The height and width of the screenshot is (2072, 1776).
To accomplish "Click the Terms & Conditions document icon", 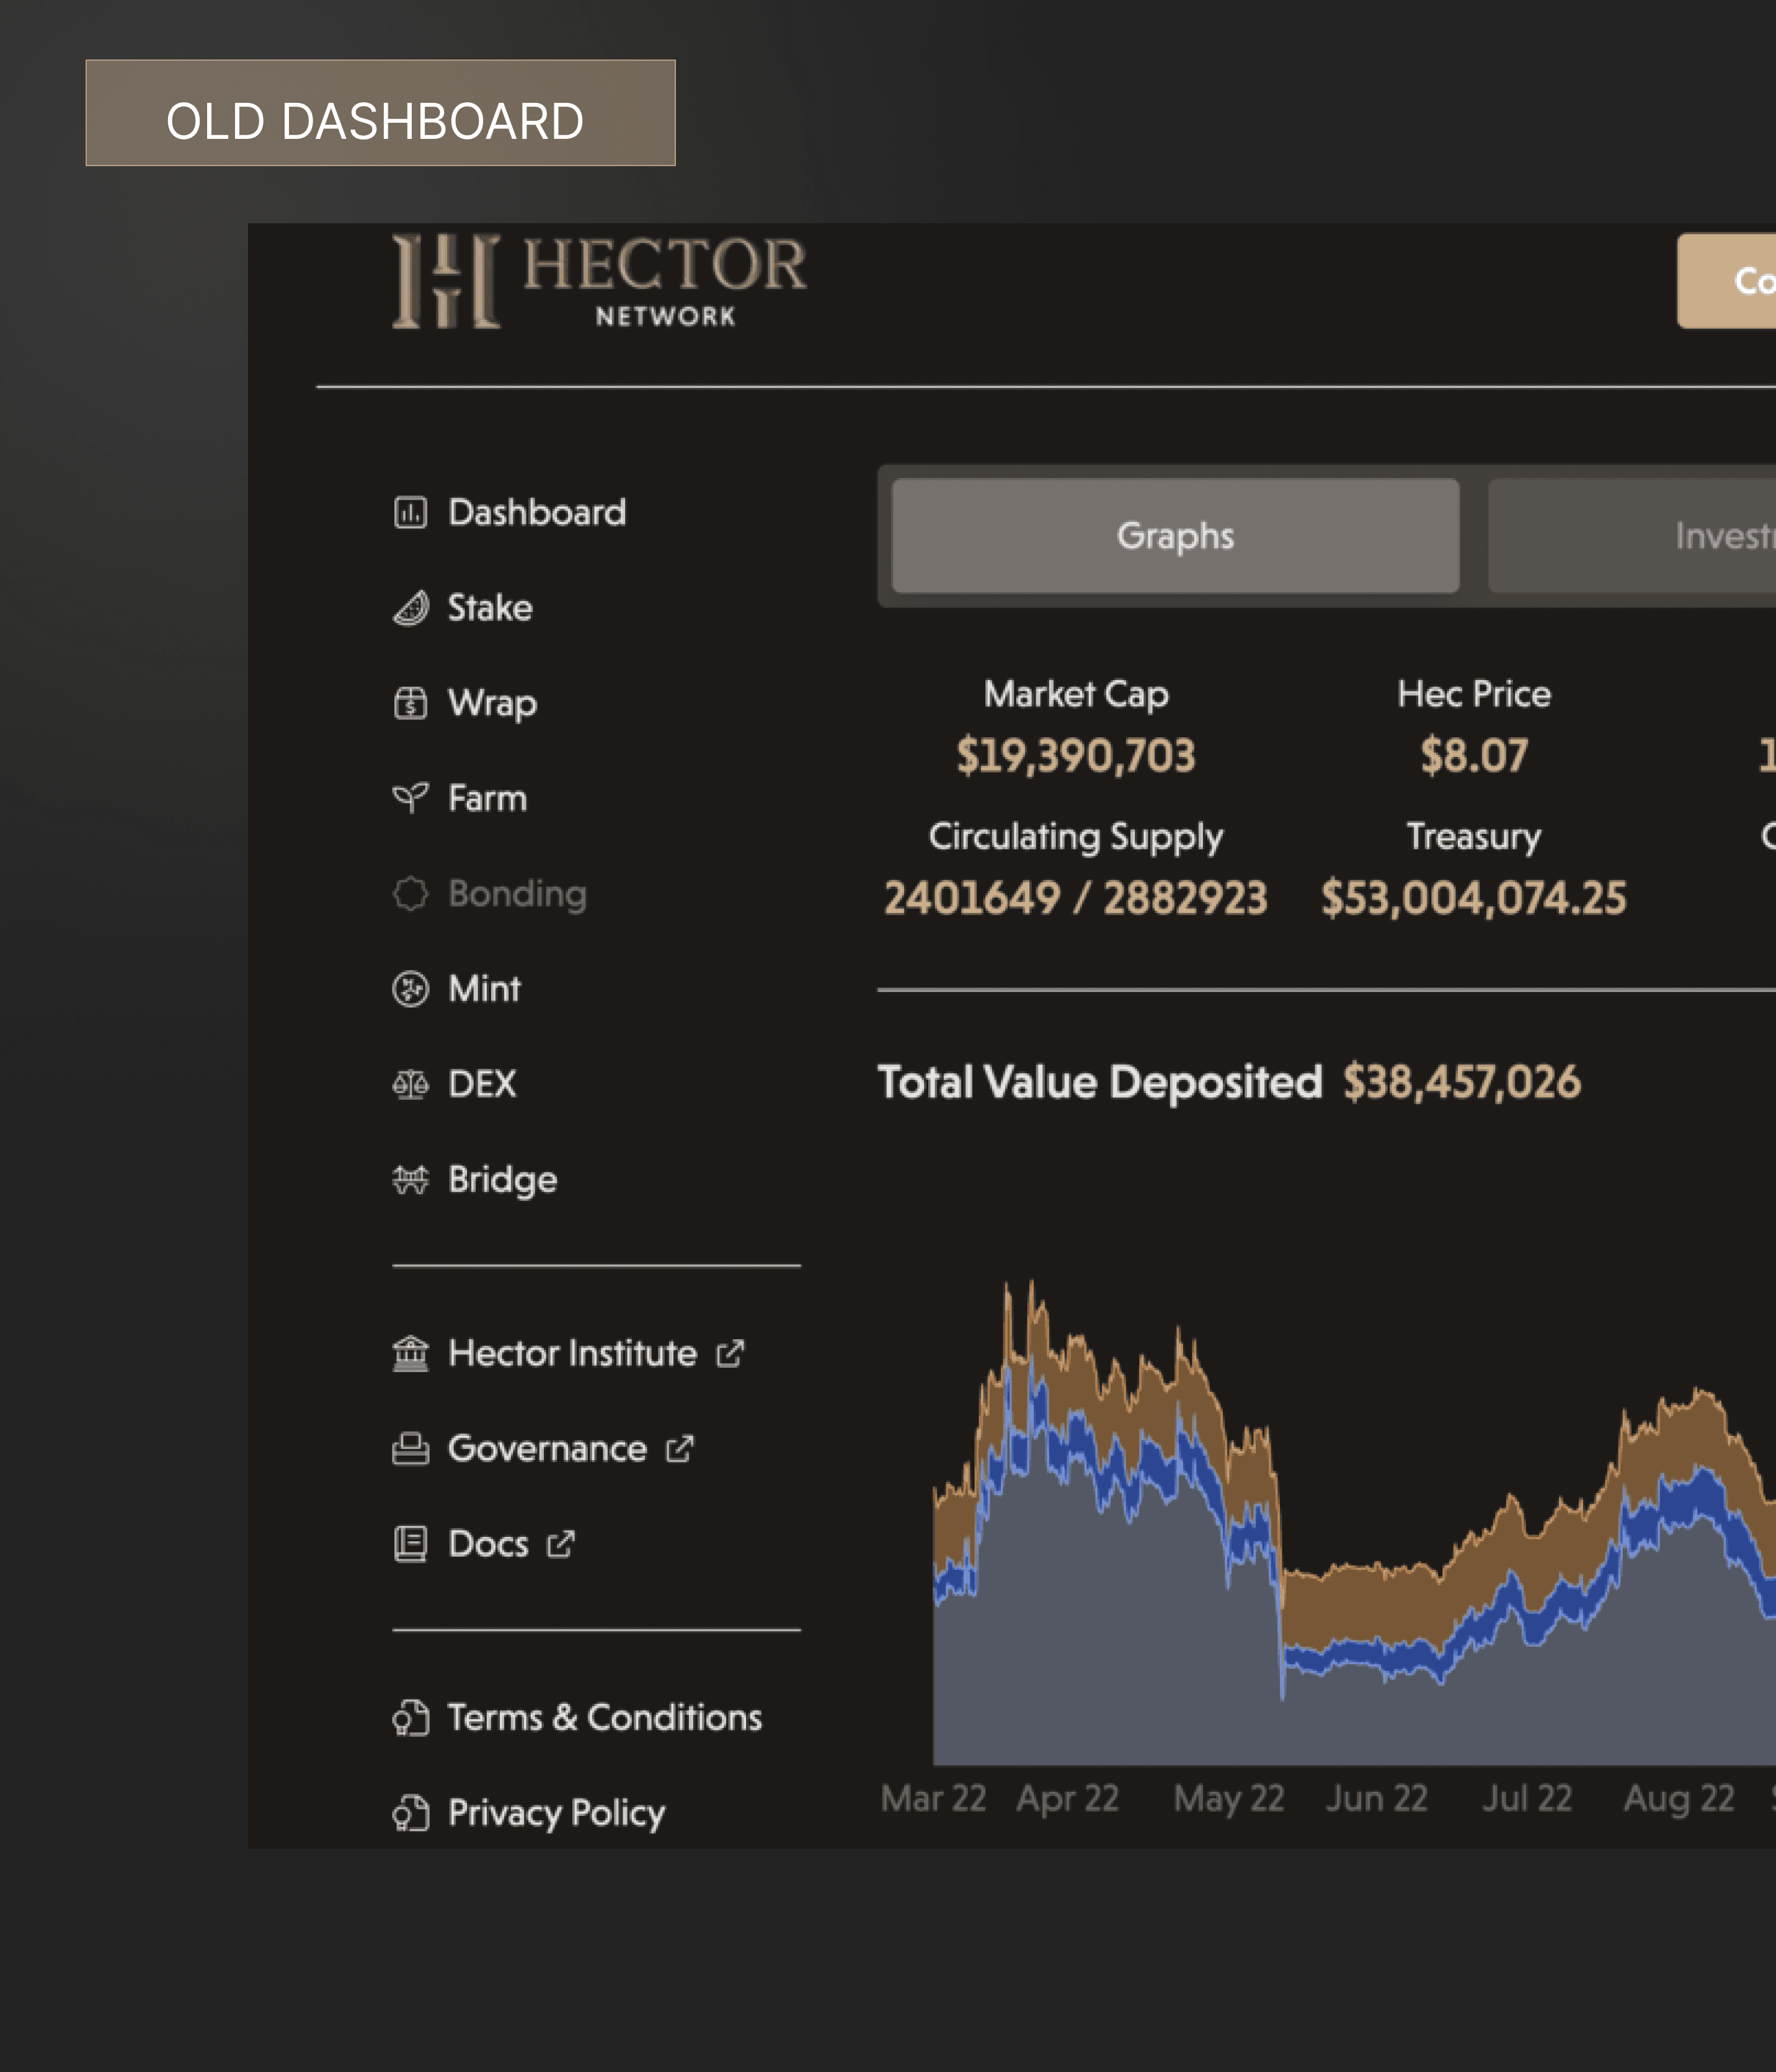I will (x=410, y=1718).
